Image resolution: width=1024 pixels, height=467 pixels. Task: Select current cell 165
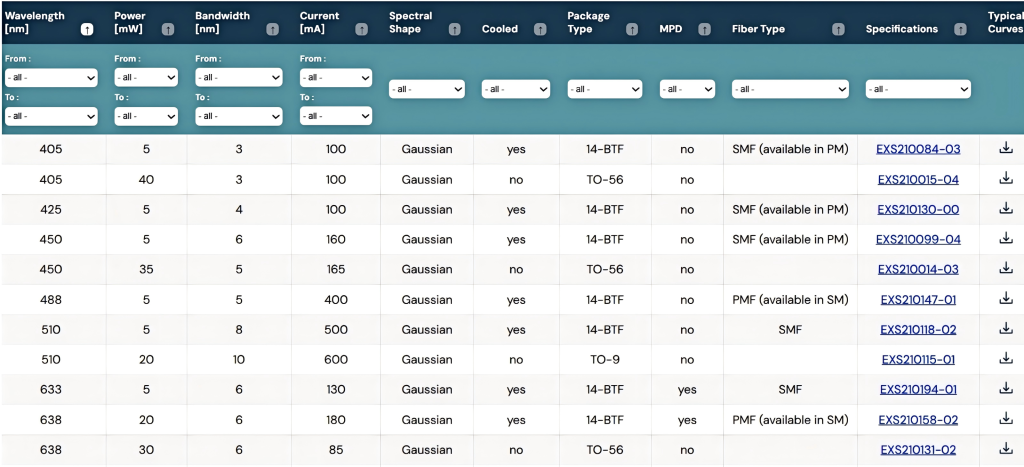coord(336,270)
